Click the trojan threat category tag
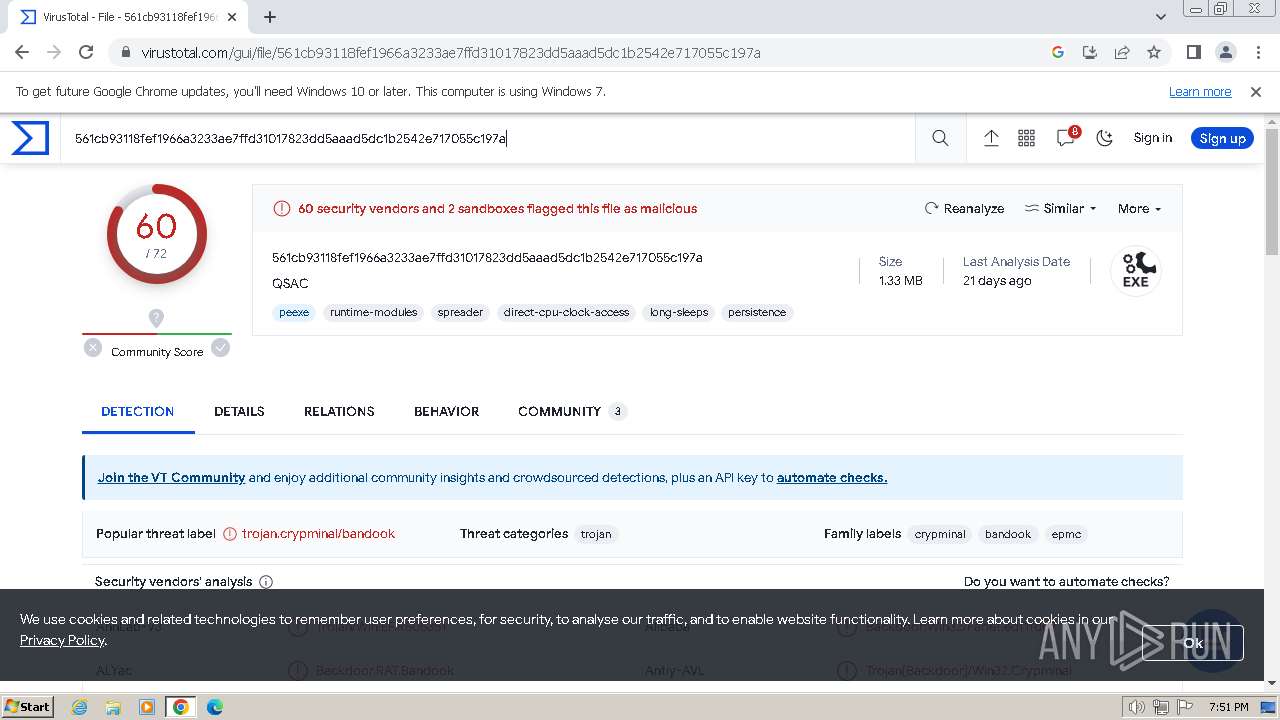The image size is (1280, 720). [596, 534]
